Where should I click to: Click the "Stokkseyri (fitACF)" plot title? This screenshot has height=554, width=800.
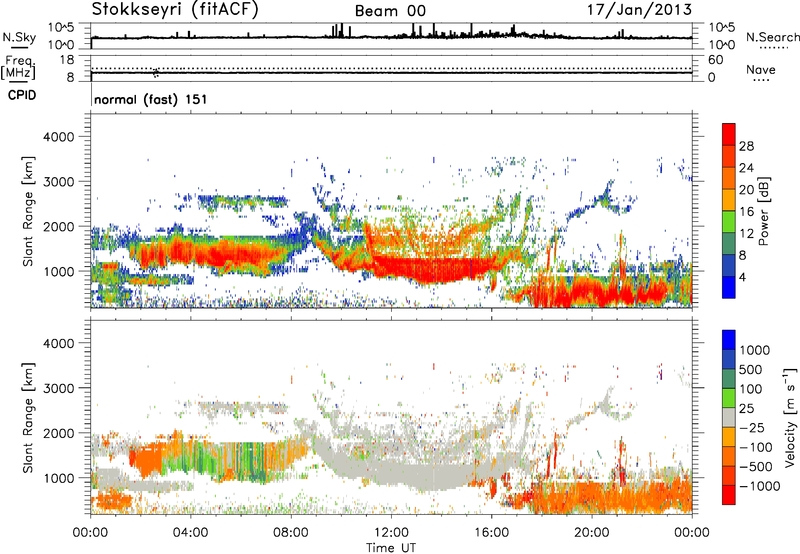(175, 10)
